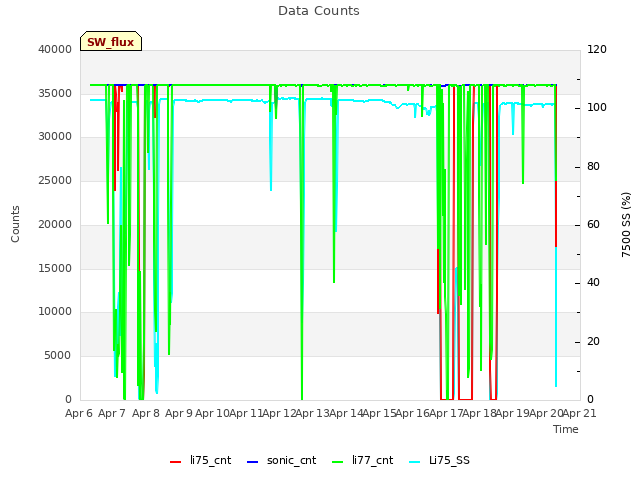
Task: Click the Apr 21 x-axis tick label
Action: pos(580,413)
